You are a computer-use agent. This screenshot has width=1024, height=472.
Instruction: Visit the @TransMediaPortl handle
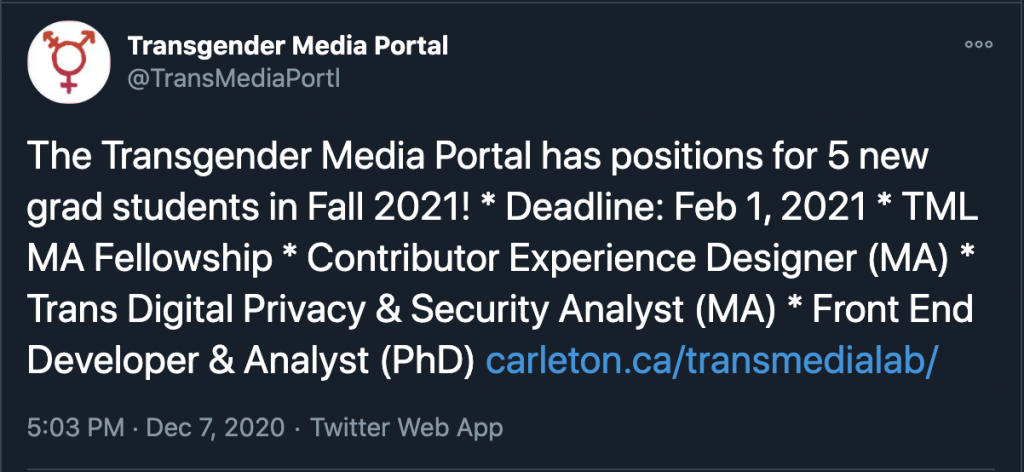click(233, 79)
